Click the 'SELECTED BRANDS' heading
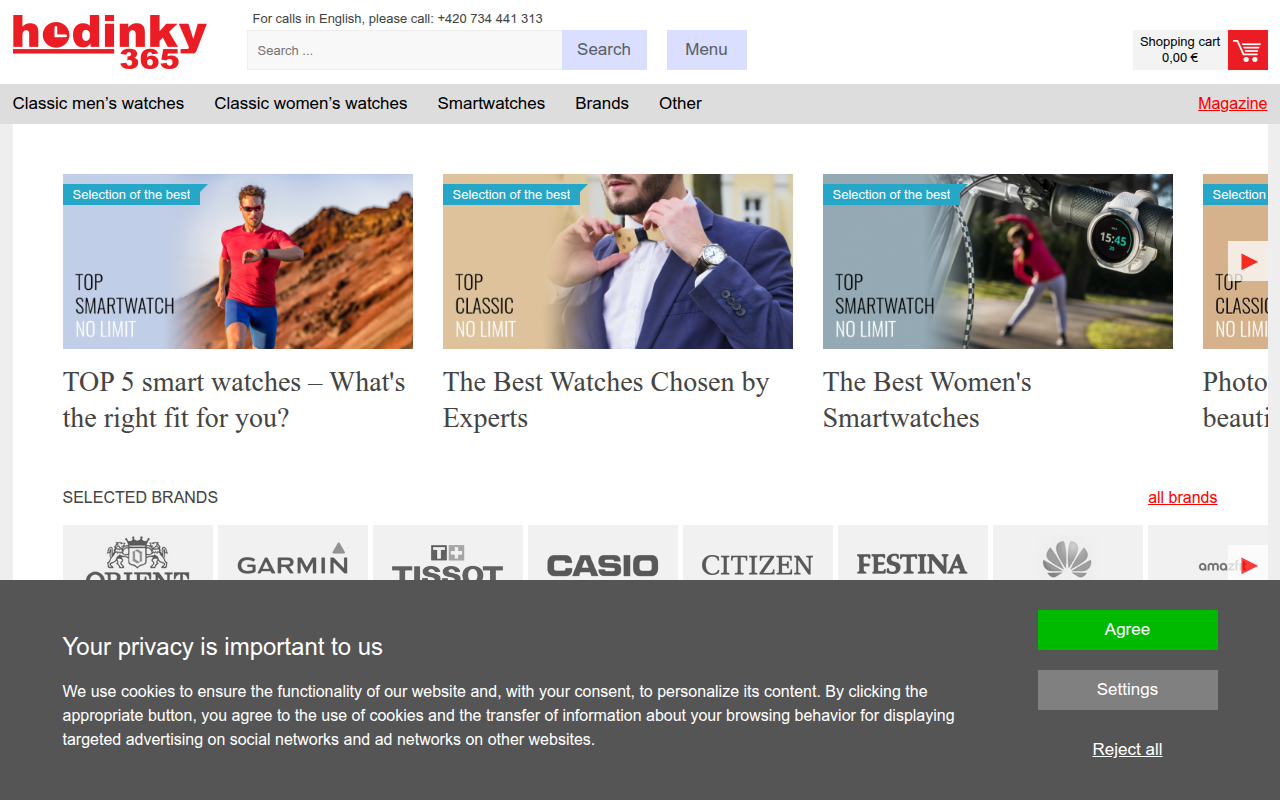Image resolution: width=1280 pixels, height=800 pixels. pos(140,497)
